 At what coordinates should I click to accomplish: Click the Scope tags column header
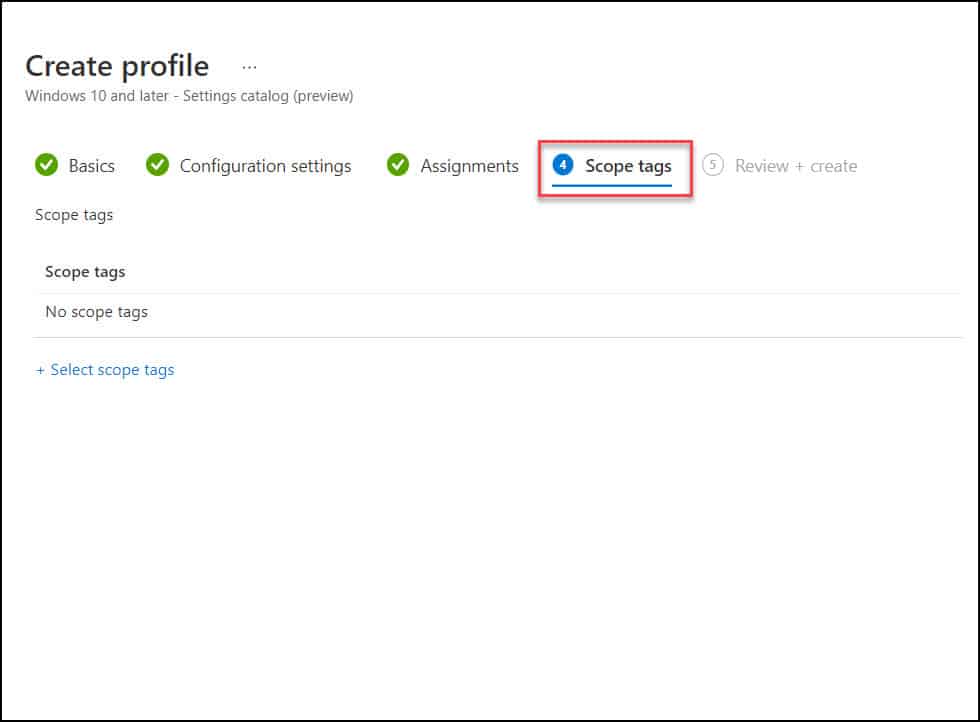pos(85,272)
